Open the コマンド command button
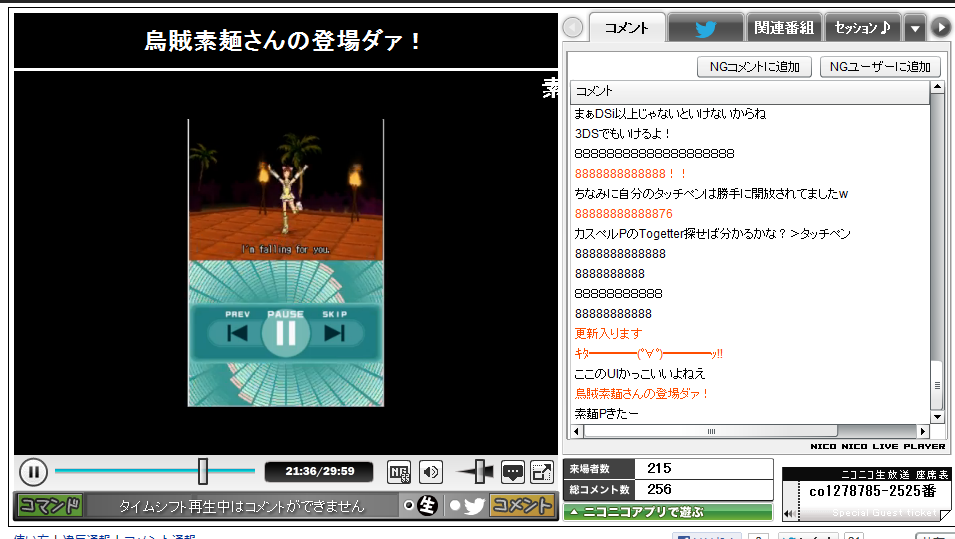This screenshot has width=955, height=539. point(50,506)
